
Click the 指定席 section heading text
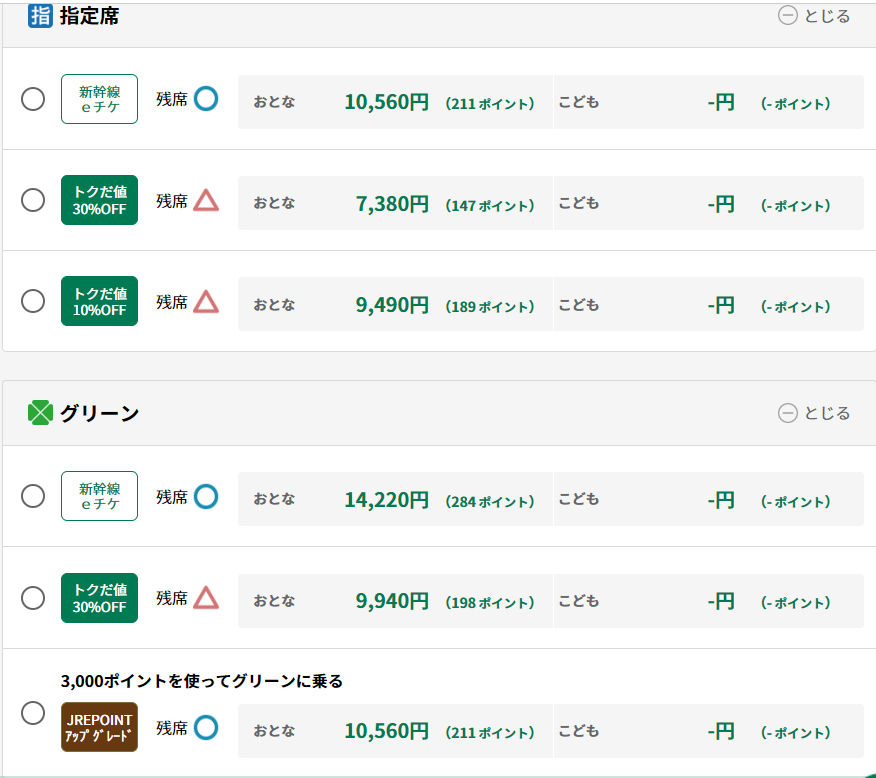pyautogui.click(x=89, y=16)
